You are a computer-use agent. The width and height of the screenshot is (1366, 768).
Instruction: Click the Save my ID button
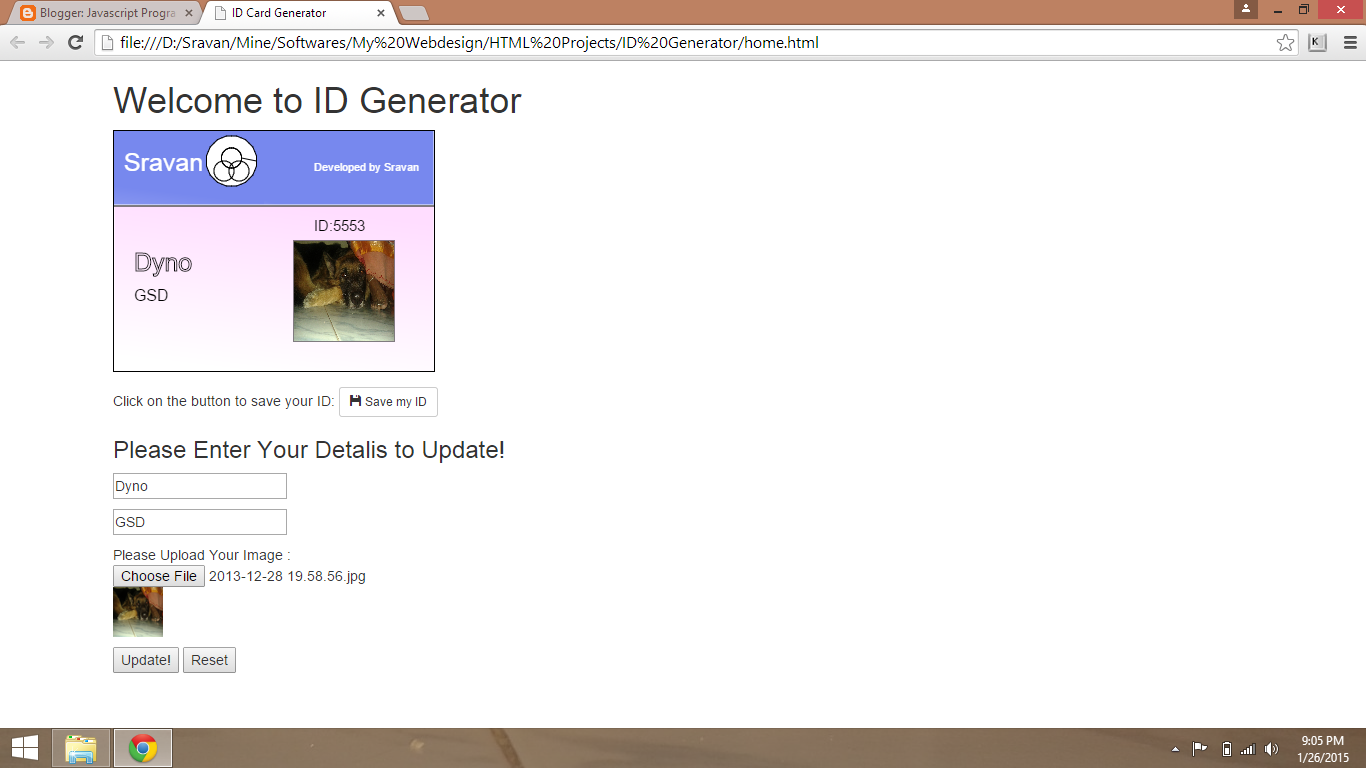(x=388, y=402)
